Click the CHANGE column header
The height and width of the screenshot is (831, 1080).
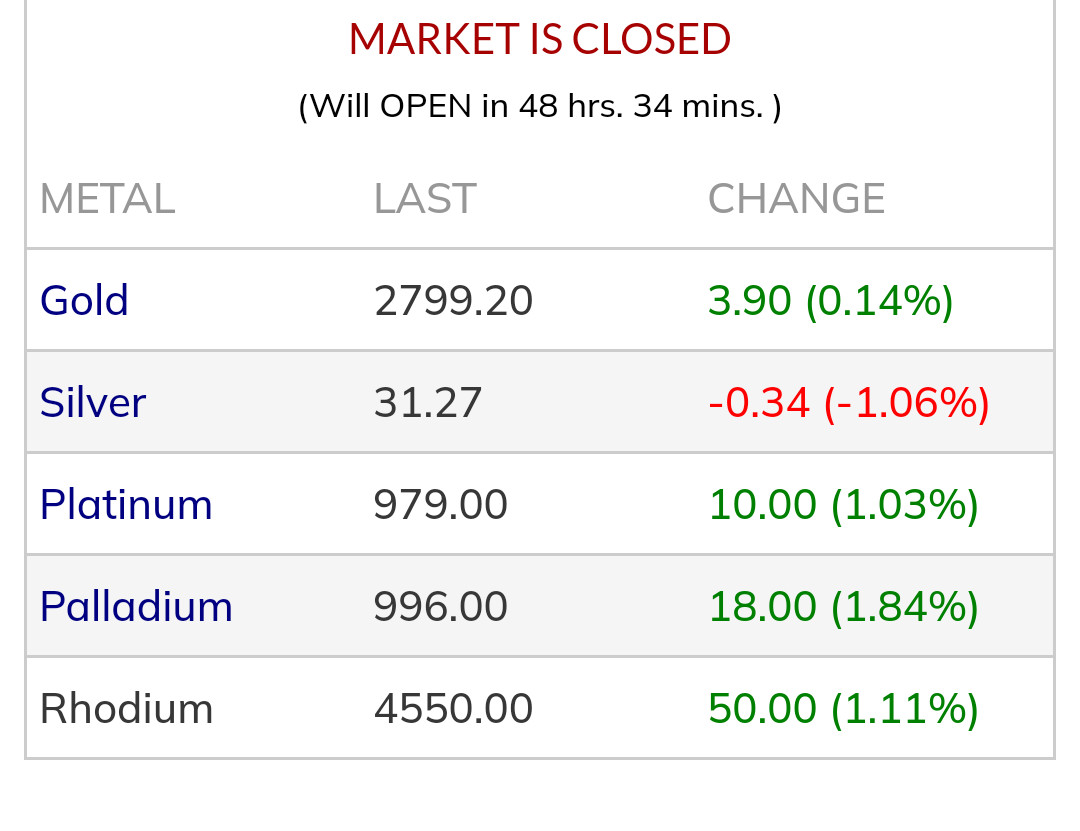[797, 199]
